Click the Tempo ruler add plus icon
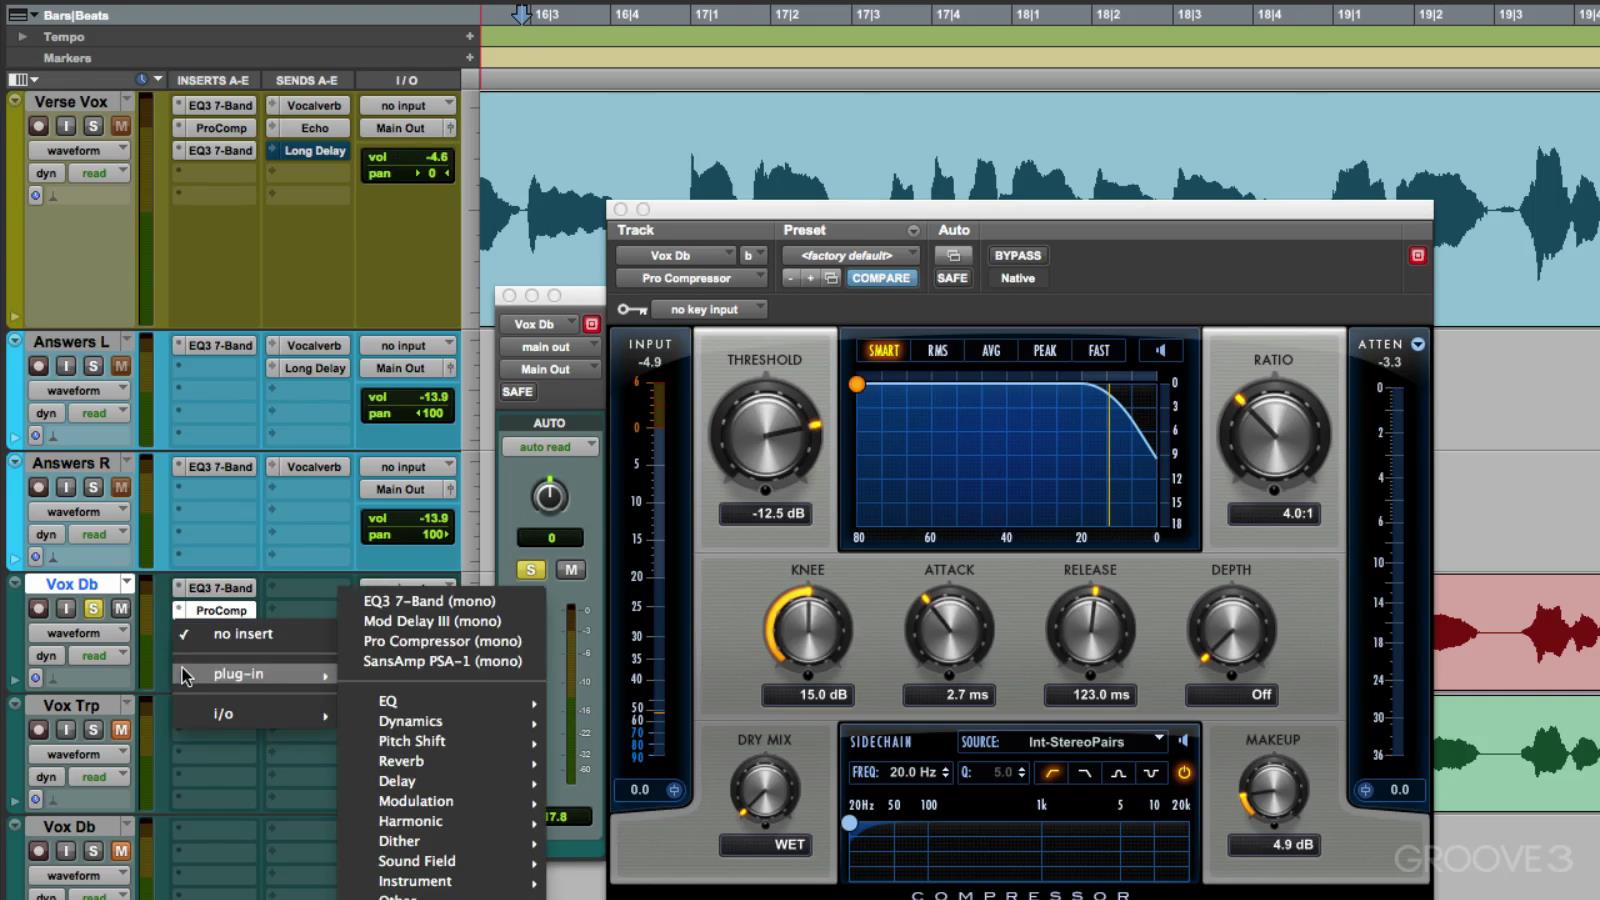The height and width of the screenshot is (900, 1600). (469, 36)
